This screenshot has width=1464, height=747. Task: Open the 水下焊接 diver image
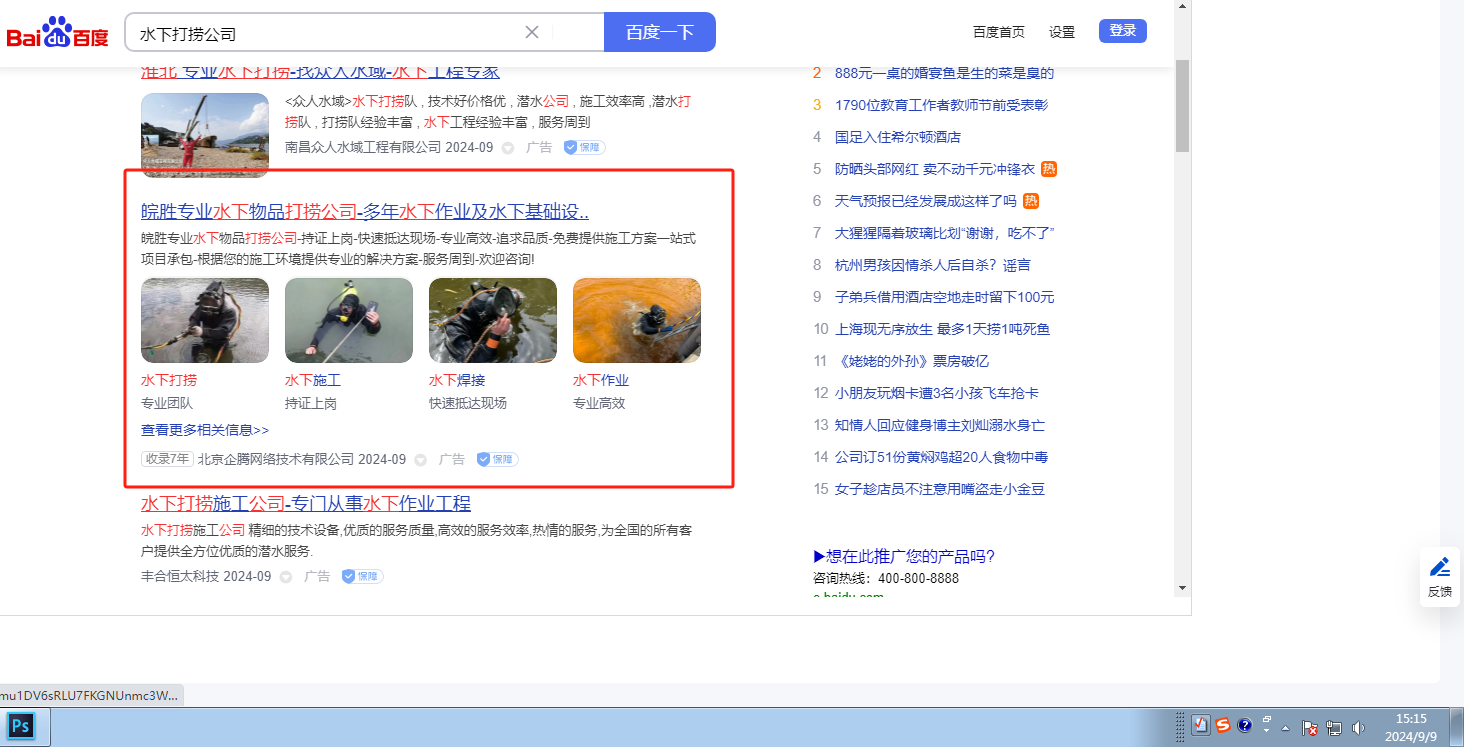(493, 320)
